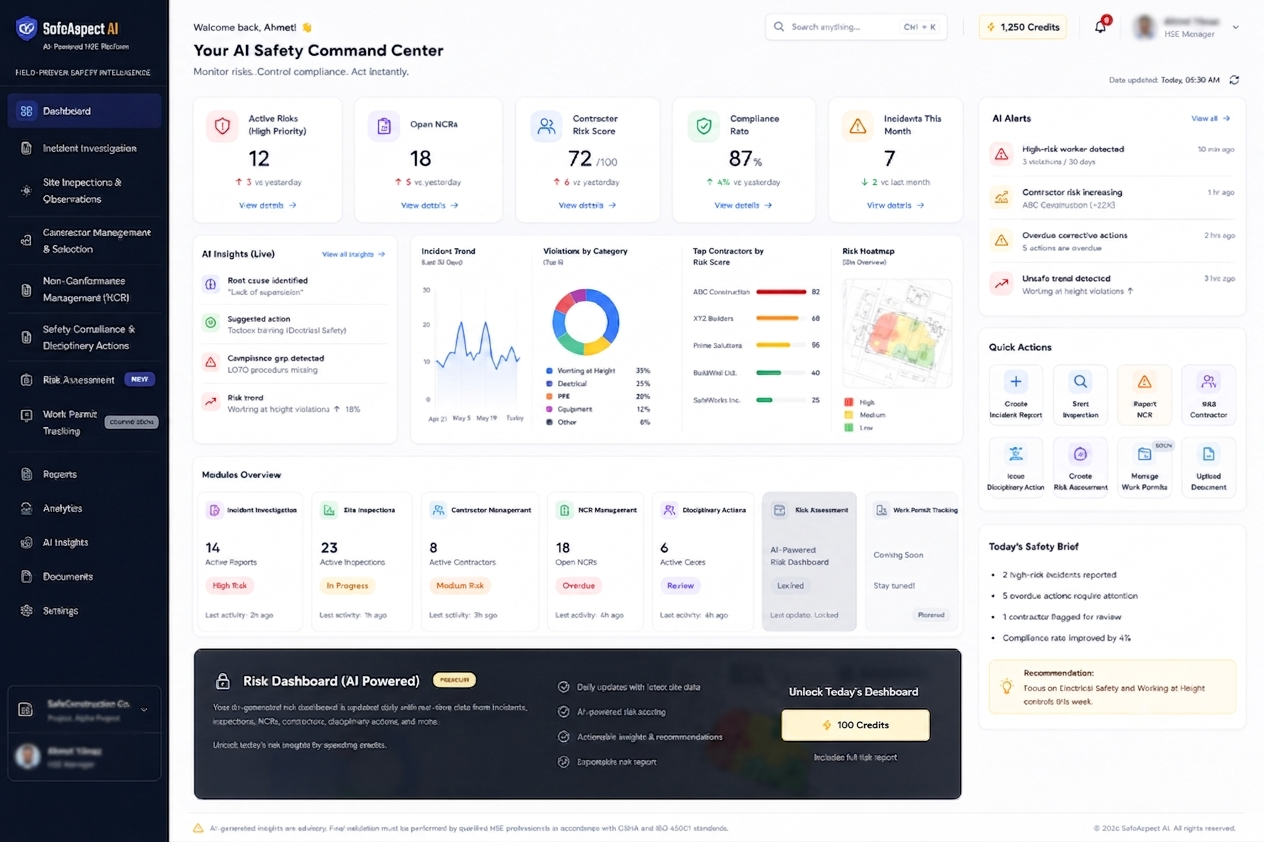Click Unlock with 100 Credits button
The width and height of the screenshot is (1264, 842).
pos(855,725)
